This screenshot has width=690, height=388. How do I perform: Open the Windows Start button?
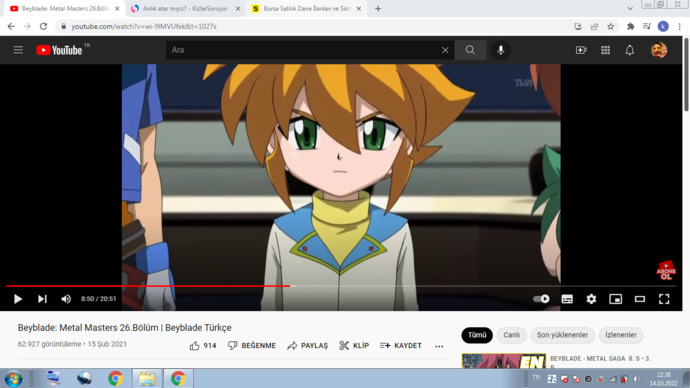(x=14, y=378)
